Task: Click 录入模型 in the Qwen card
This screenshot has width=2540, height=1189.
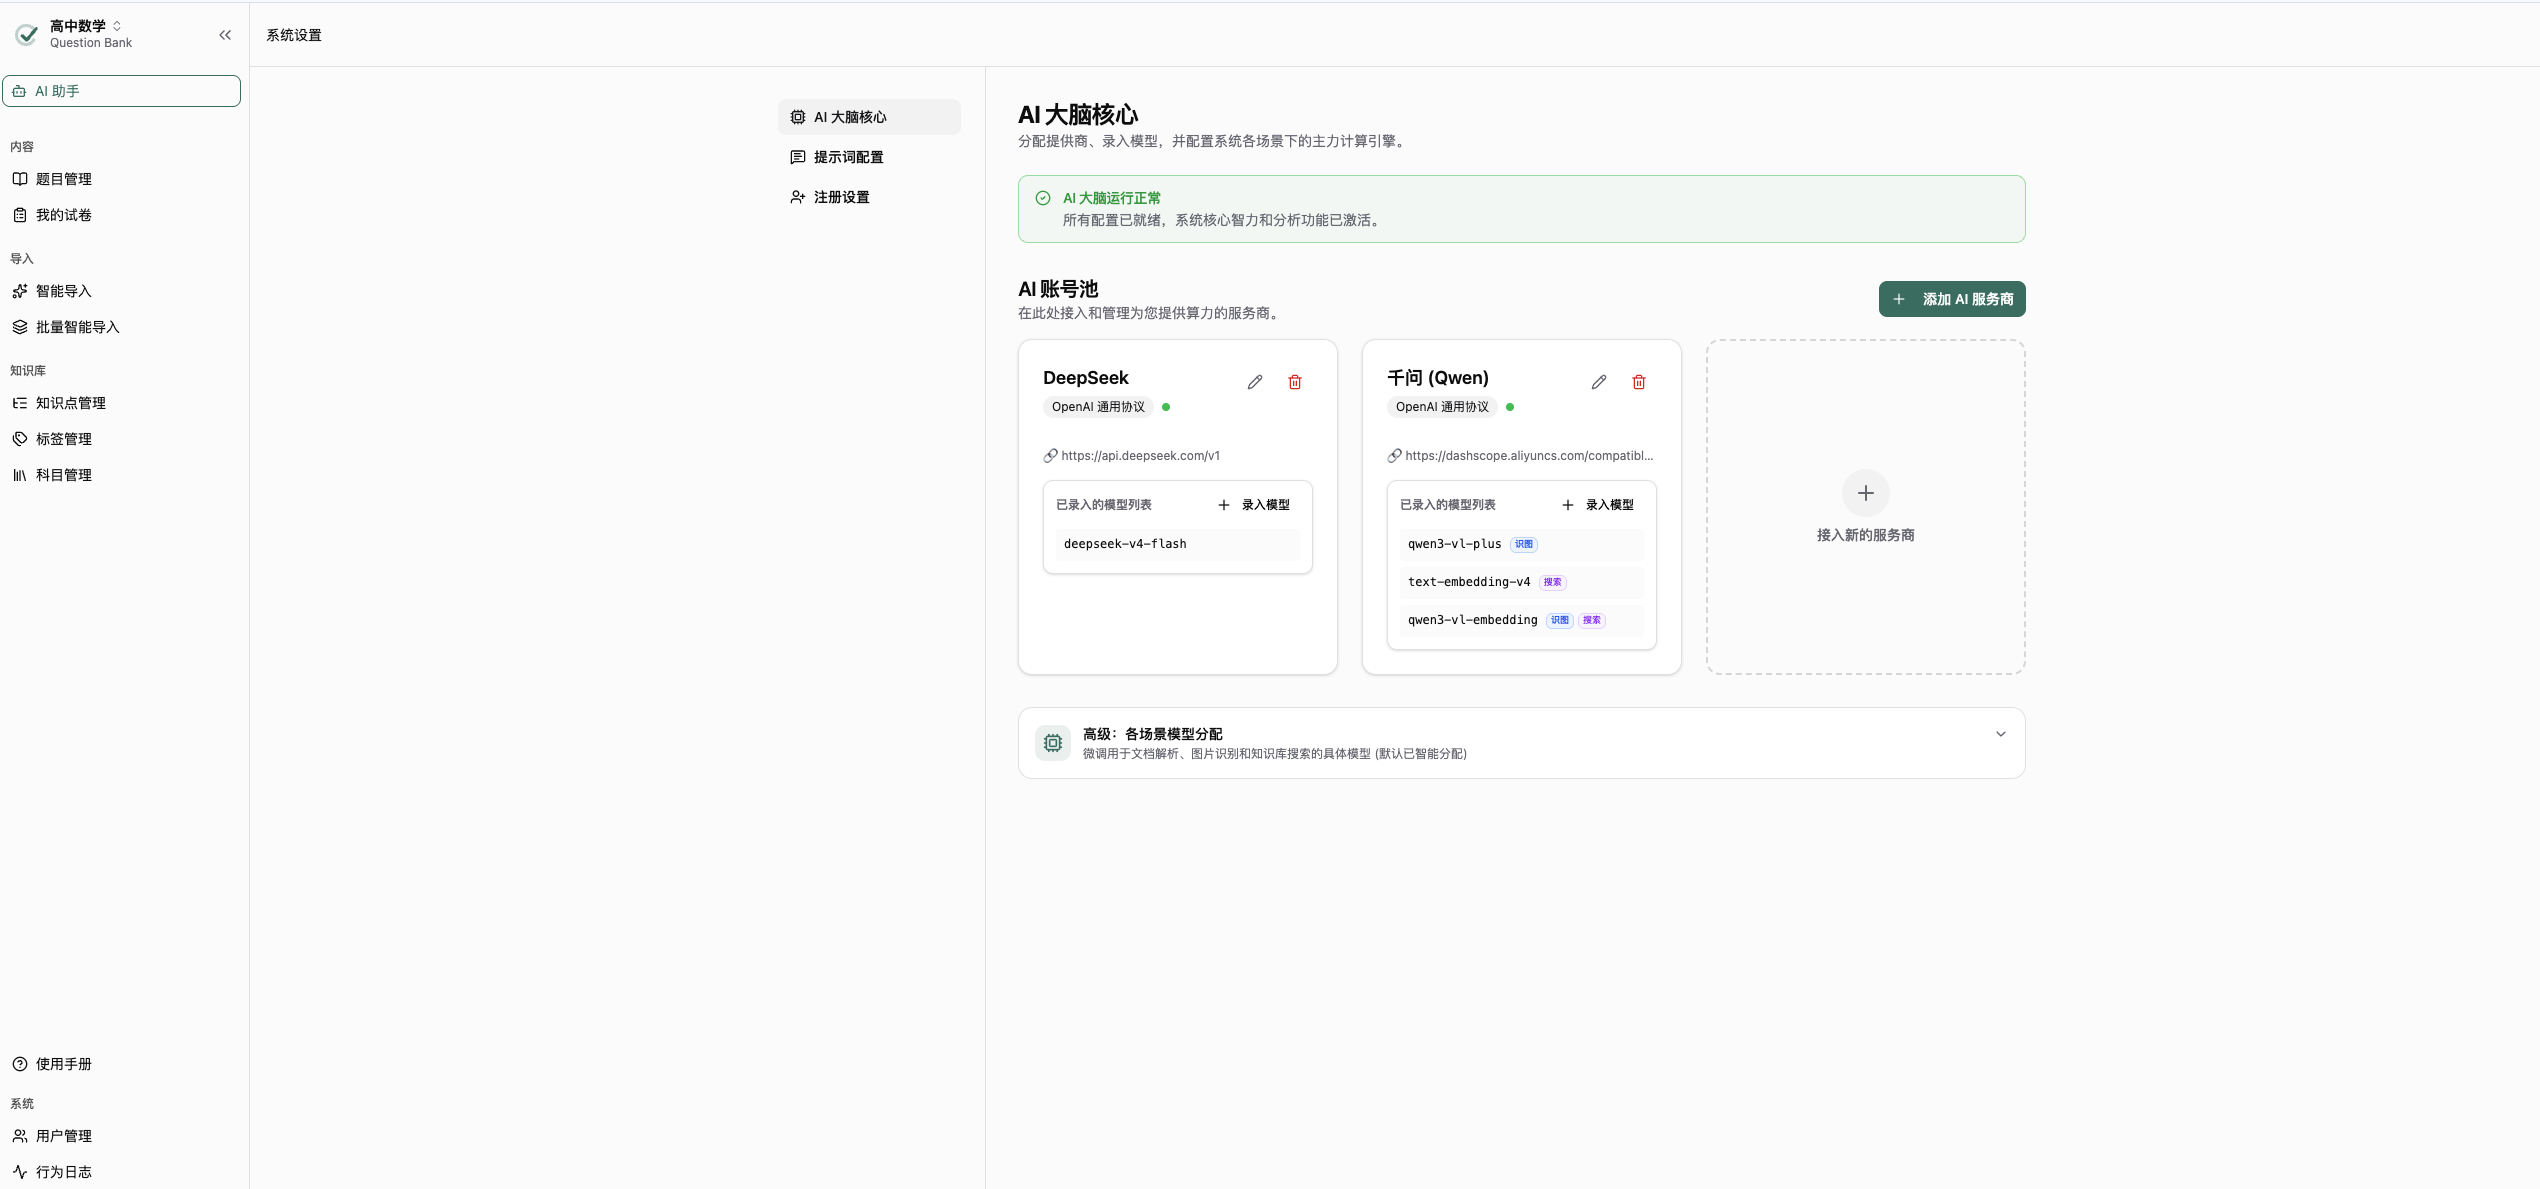Action: point(1598,505)
